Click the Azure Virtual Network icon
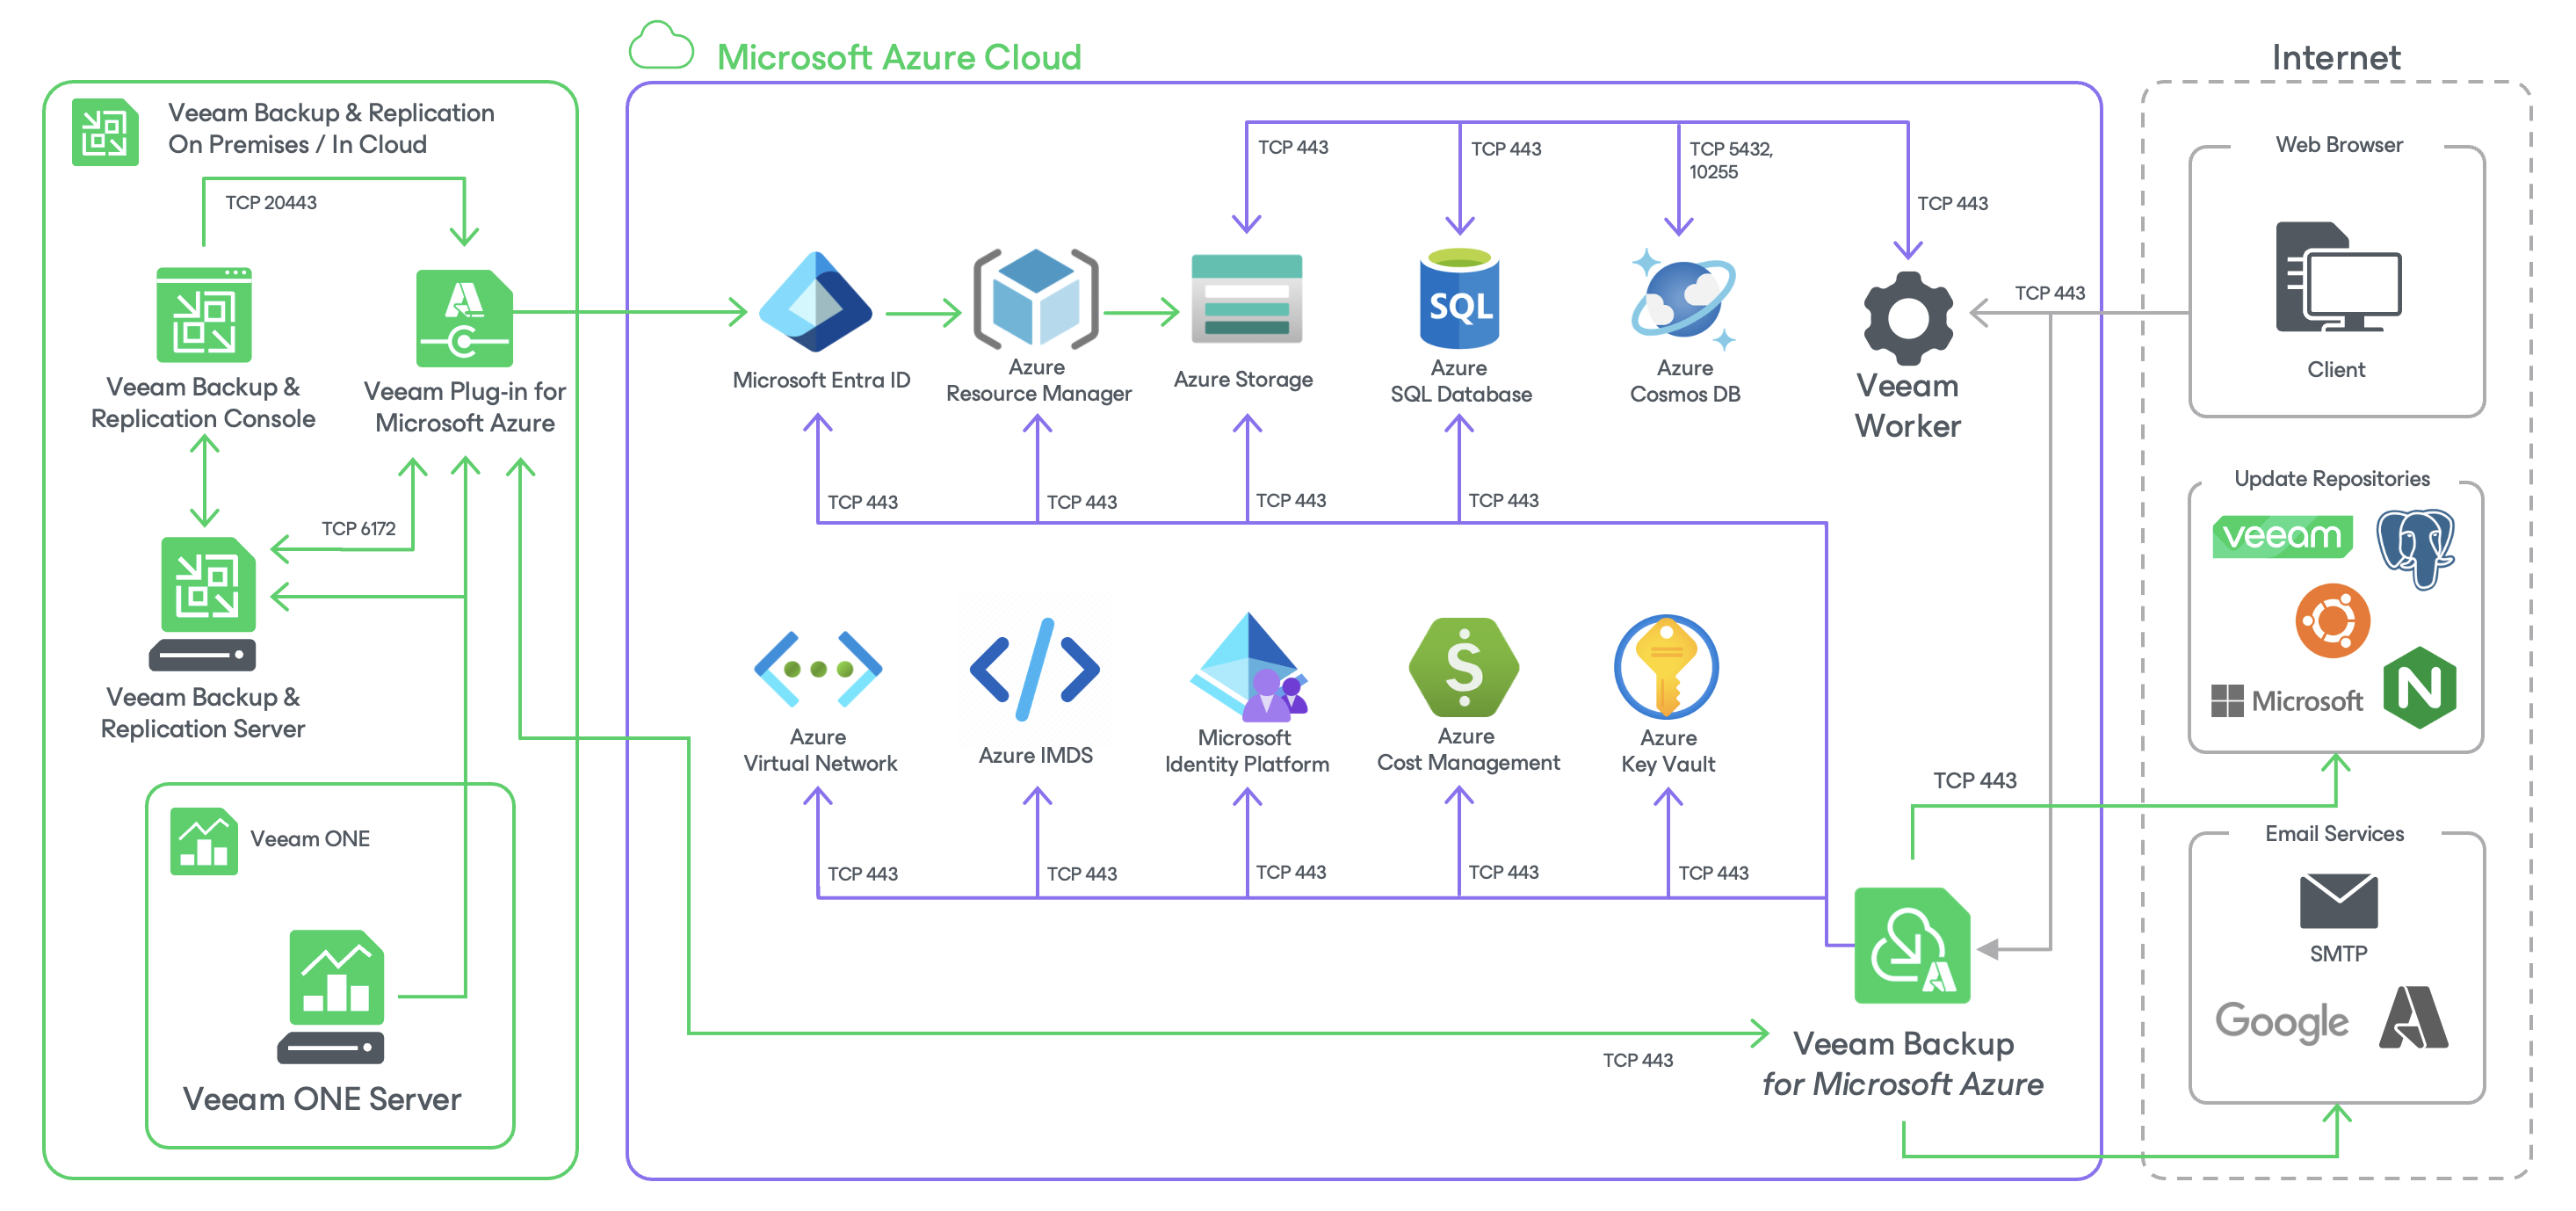 click(818, 669)
